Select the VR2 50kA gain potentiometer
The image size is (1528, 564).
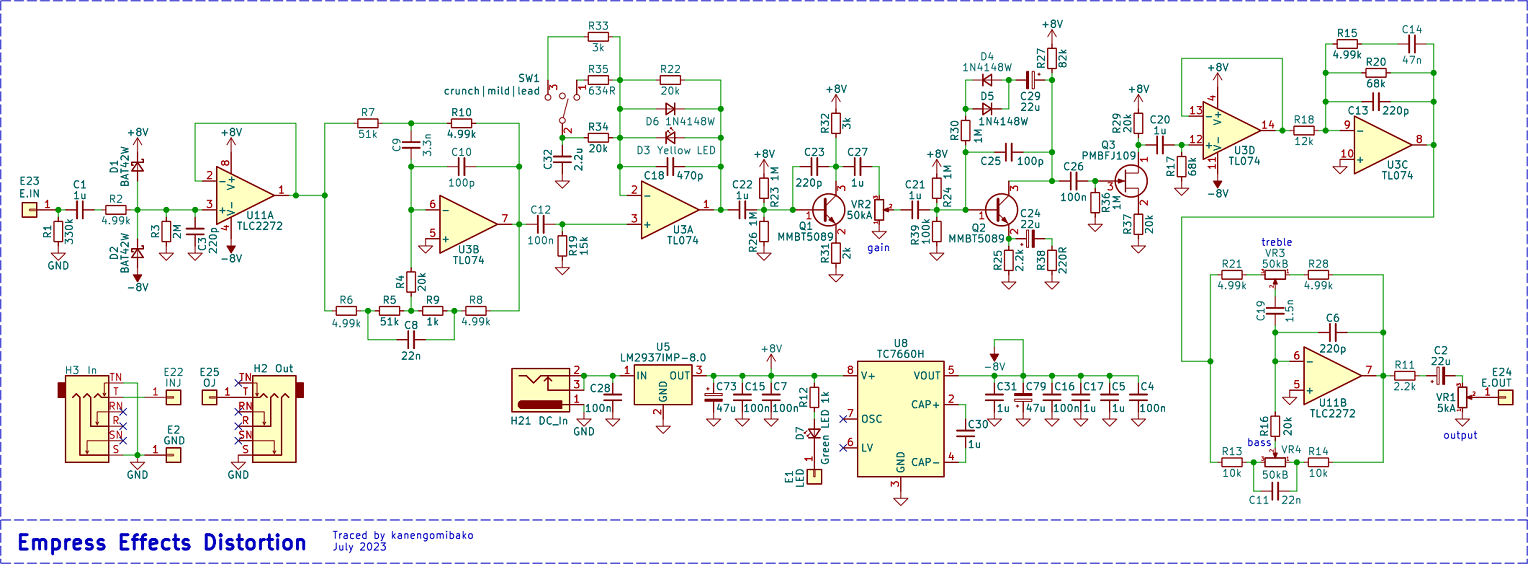(x=880, y=211)
